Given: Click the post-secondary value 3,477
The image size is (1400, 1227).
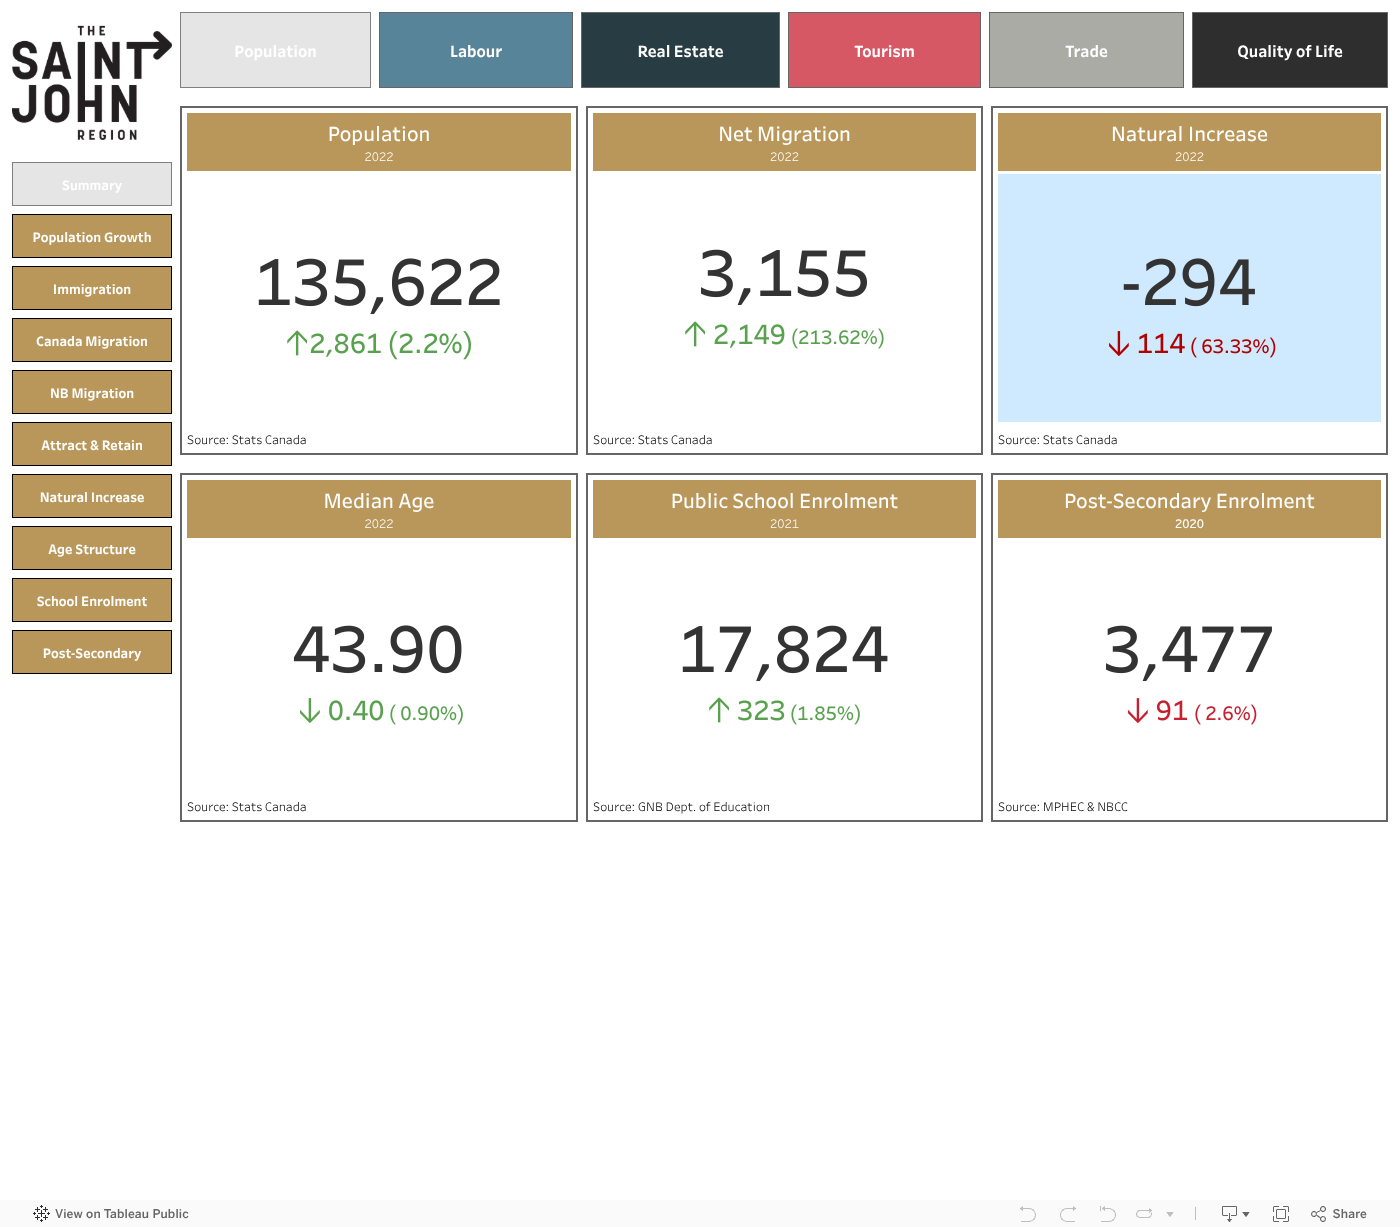Looking at the screenshot, I should click(x=1189, y=649).
